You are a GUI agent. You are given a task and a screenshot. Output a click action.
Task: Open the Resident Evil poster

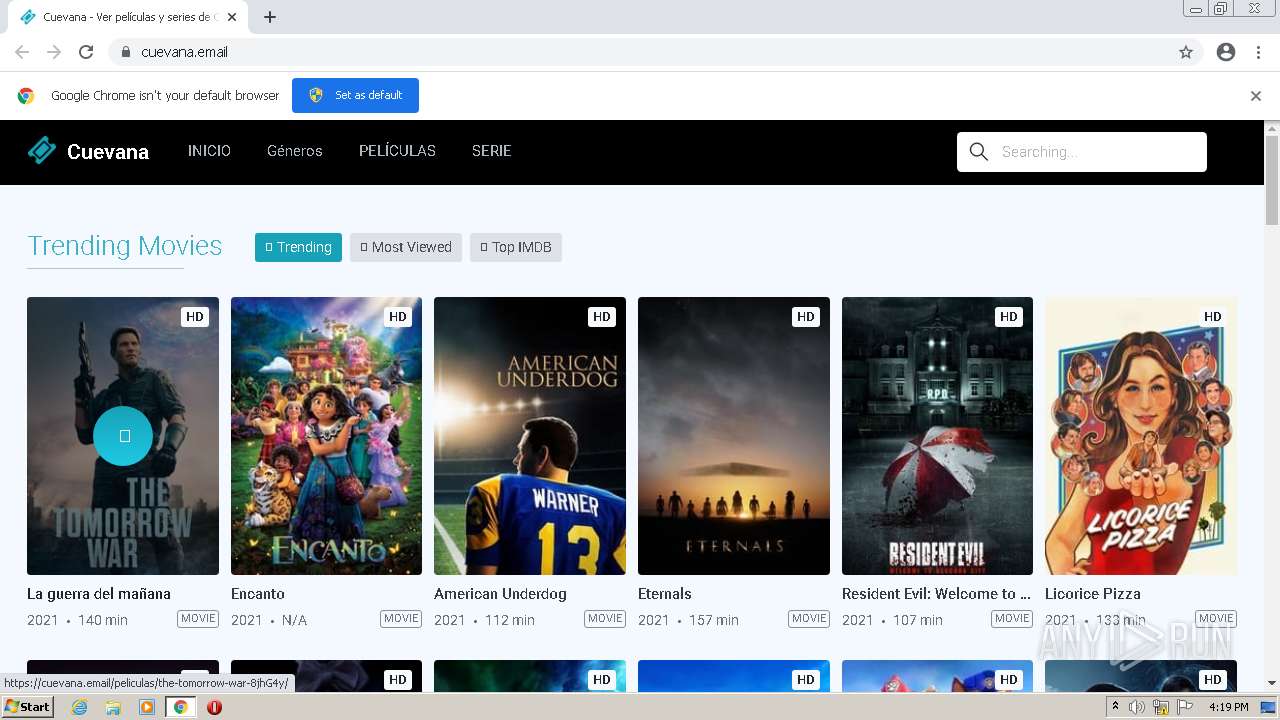937,436
